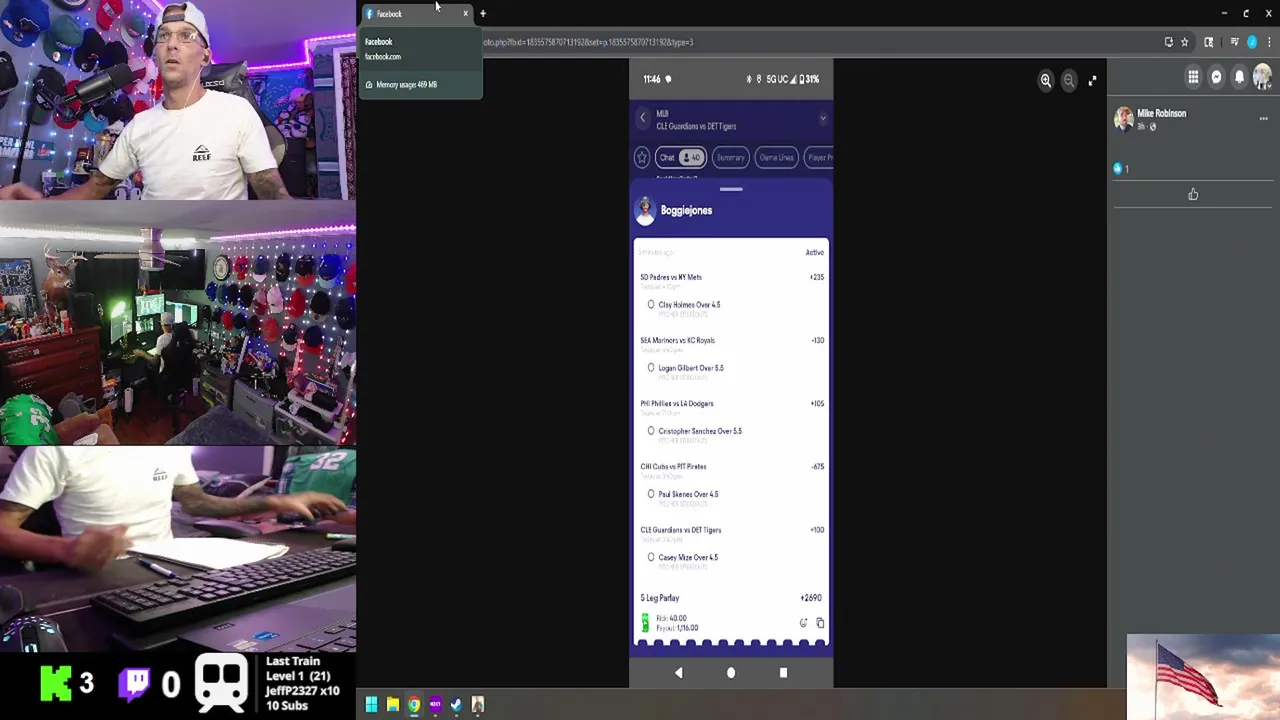Open the Facebook account profile picture menu
The image size is (1280, 720).
pyautogui.click(x=1262, y=77)
